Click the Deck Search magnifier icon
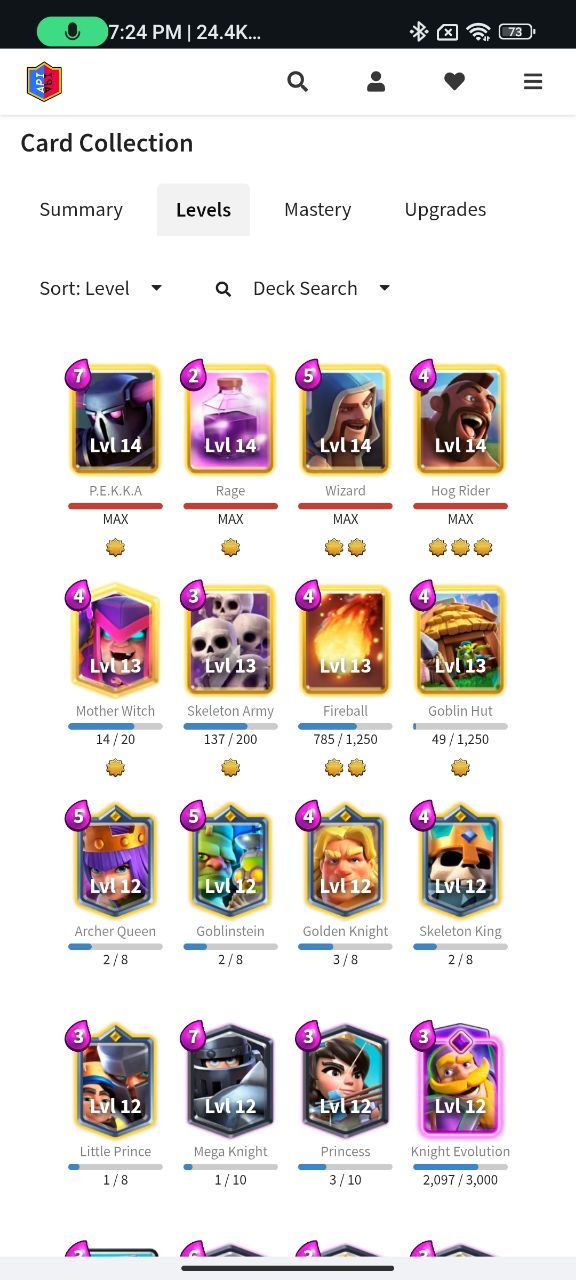The height and width of the screenshot is (1280, 576). [x=223, y=289]
